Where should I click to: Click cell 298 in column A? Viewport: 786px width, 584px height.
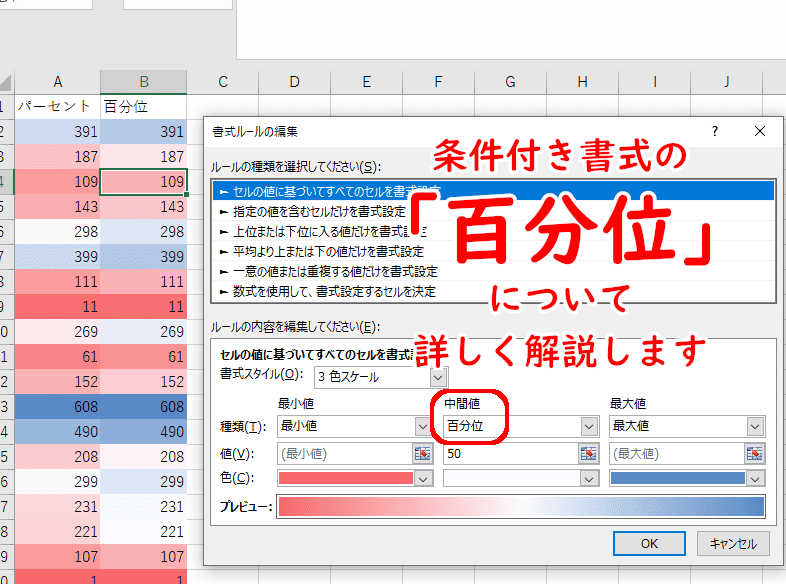click(x=58, y=232)
